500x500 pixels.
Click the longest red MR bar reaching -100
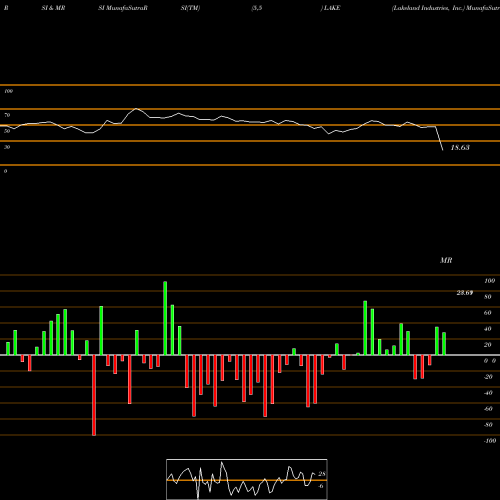(94, 395)
